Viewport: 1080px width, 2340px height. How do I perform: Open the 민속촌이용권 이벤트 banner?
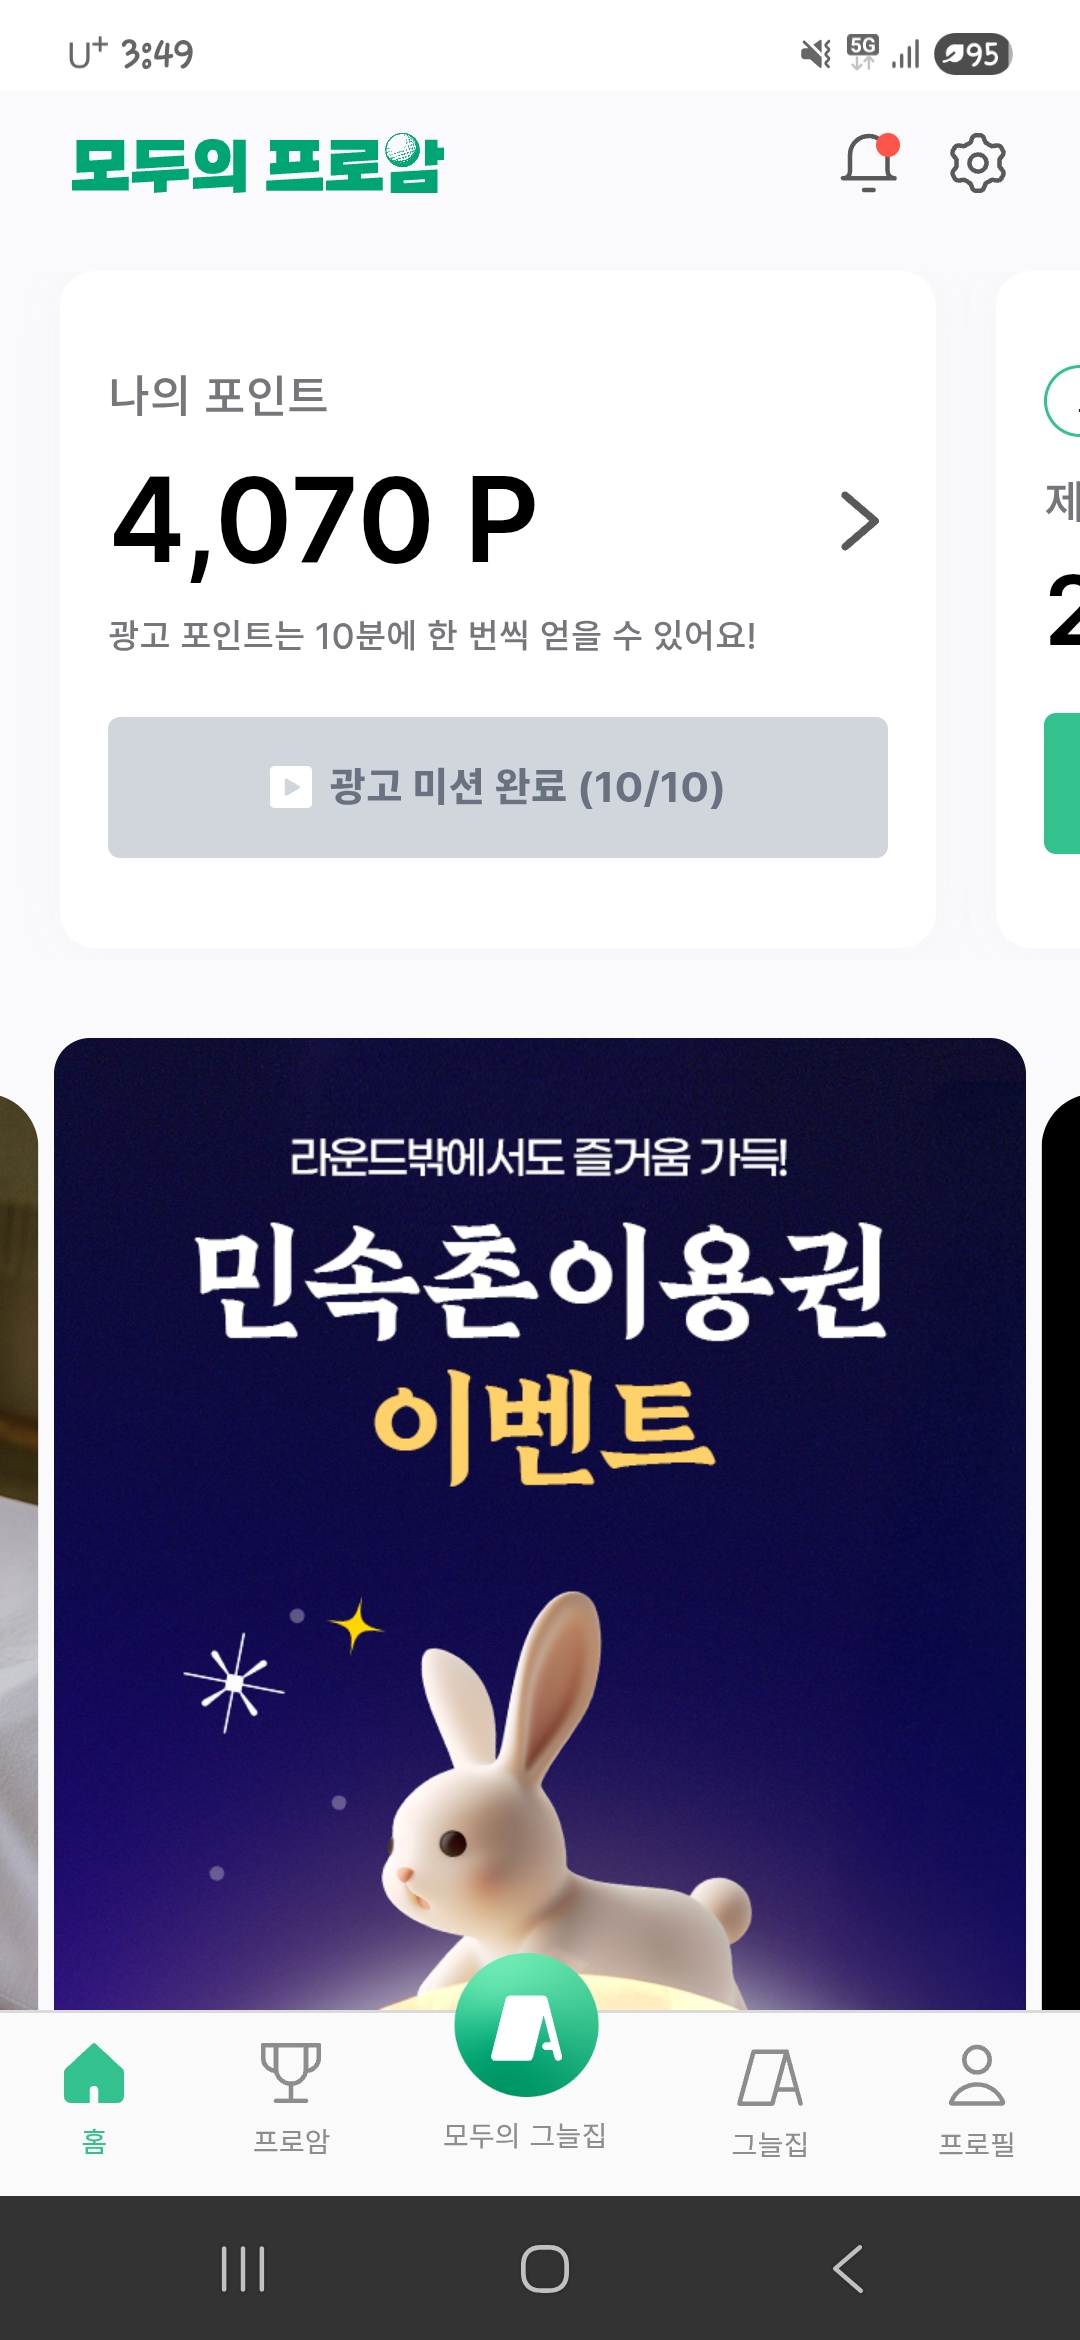point(540,1523)
